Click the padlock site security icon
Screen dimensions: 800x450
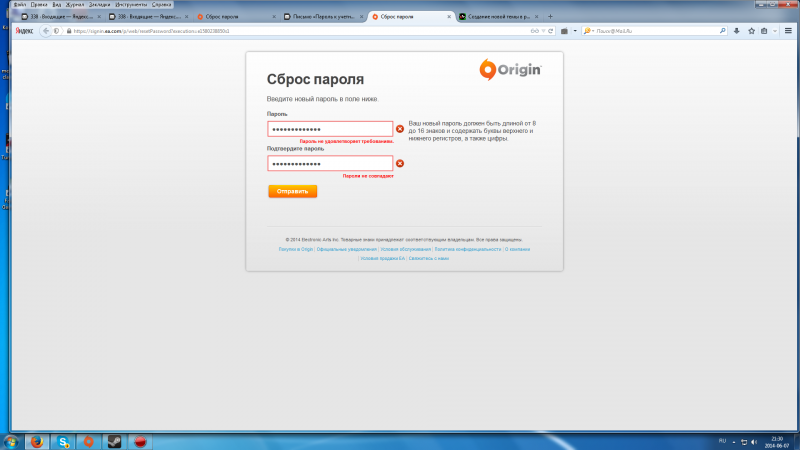69,31
